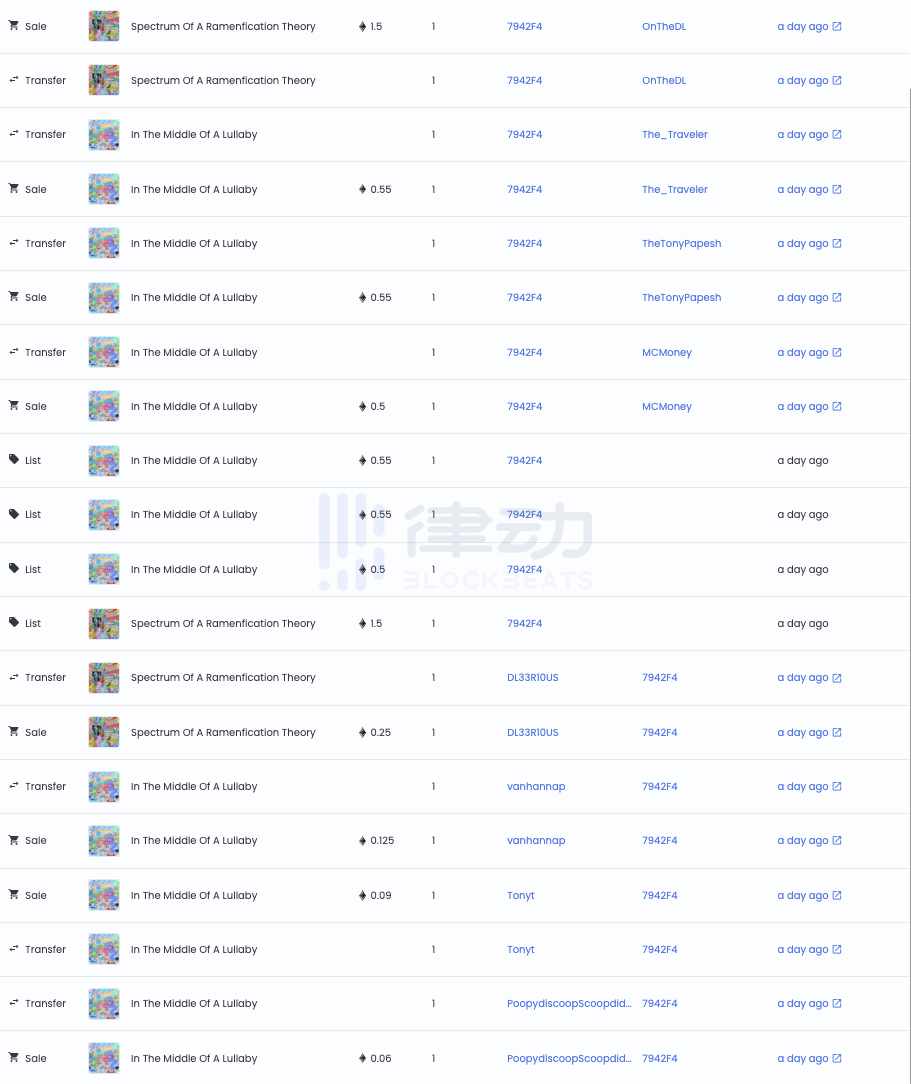Click the price value 0.06
The image size is (911, 1084).
pyautogui.click(x=381, y=1058)
